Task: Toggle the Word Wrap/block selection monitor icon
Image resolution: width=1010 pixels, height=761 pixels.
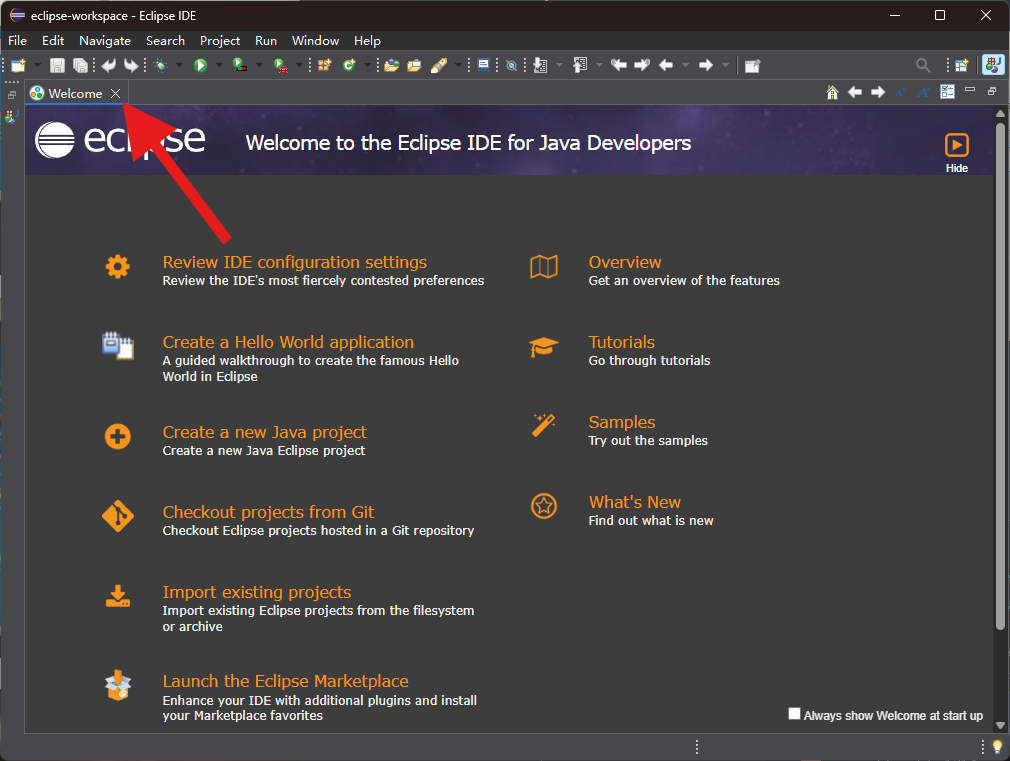Action: [x=483, y=65]
